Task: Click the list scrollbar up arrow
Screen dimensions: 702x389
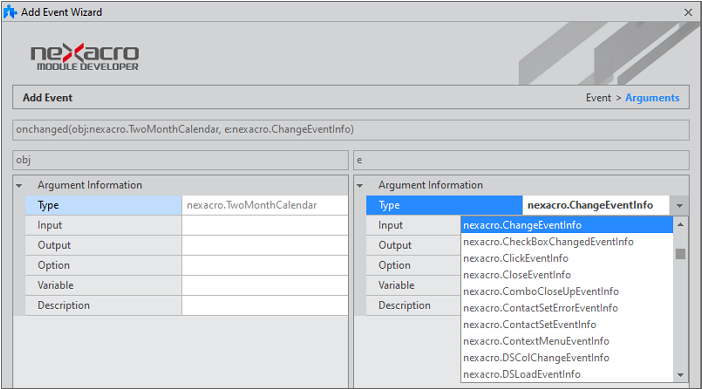Action: (681, 224)
